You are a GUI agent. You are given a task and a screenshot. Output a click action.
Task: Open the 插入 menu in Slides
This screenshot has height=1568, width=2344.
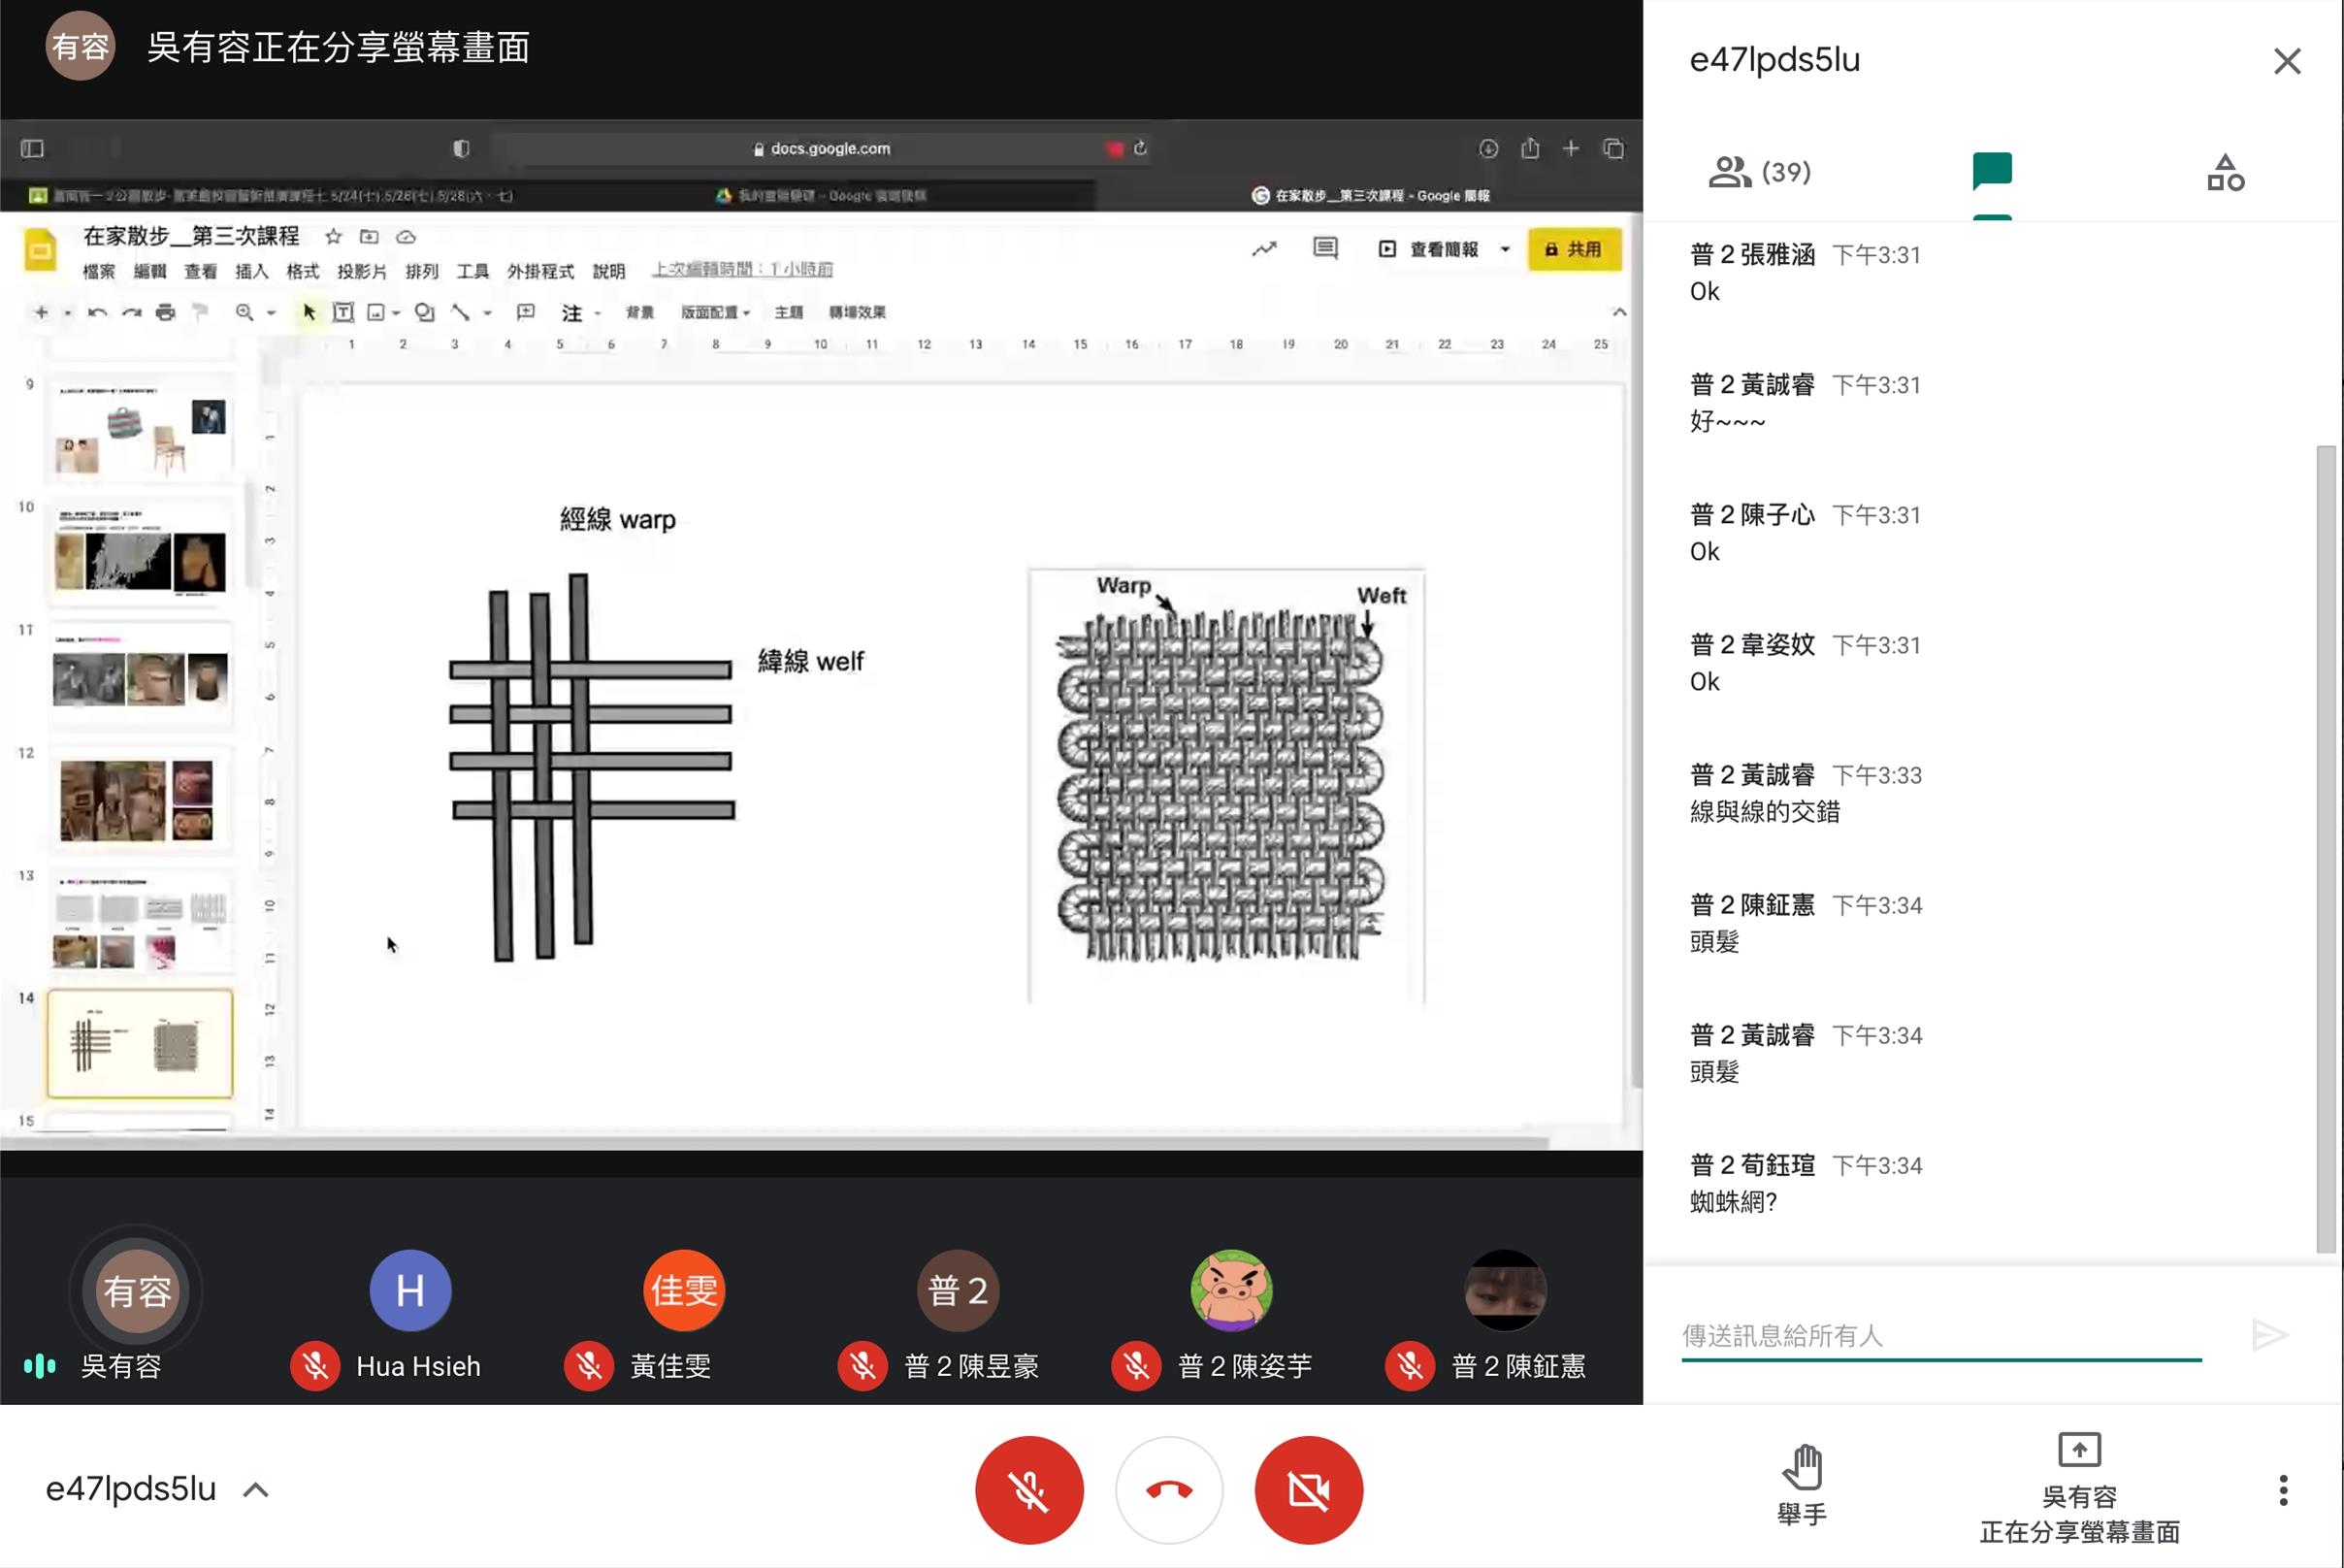(251, 271)
